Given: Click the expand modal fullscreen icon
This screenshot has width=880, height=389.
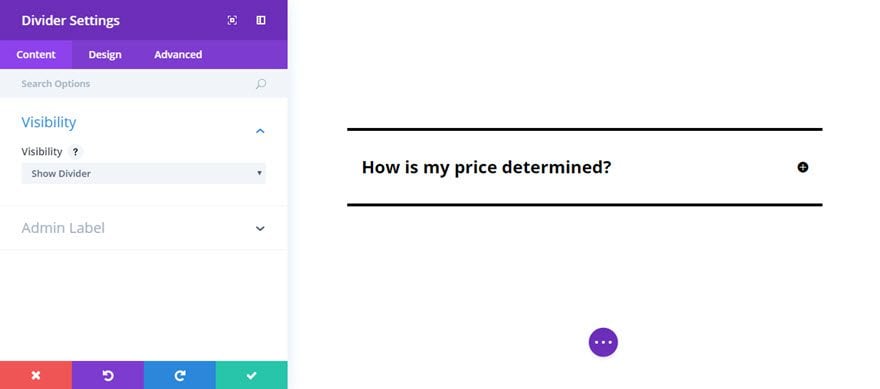Looking at the screenshot, I should tap(232, 20).
